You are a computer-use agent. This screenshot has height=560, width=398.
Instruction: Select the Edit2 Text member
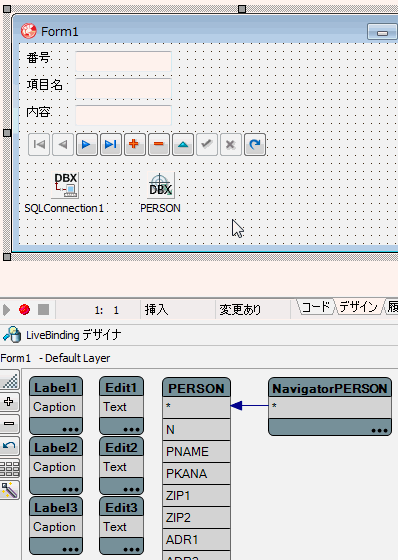coord(121,467)
